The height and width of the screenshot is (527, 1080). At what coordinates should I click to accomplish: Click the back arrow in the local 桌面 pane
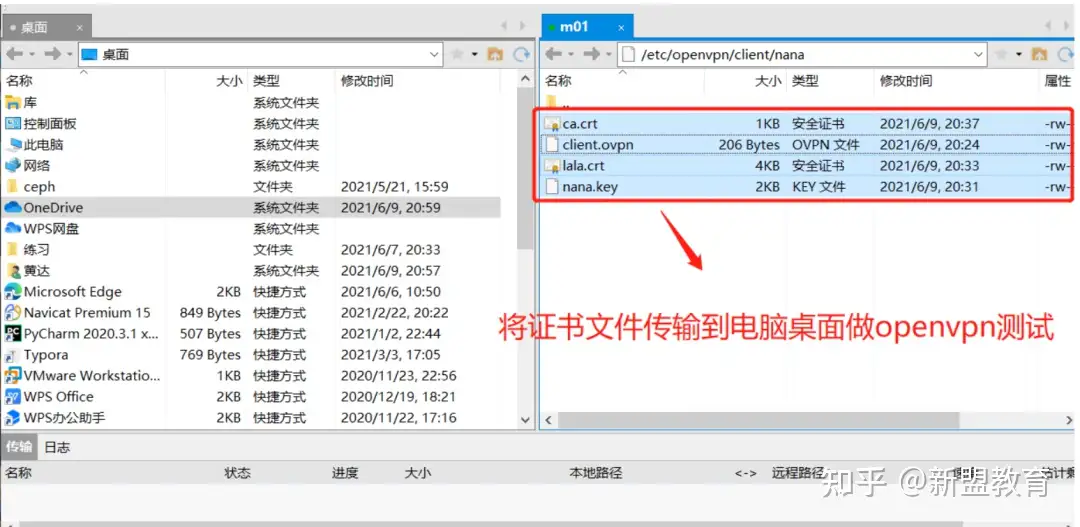(14, 54)
